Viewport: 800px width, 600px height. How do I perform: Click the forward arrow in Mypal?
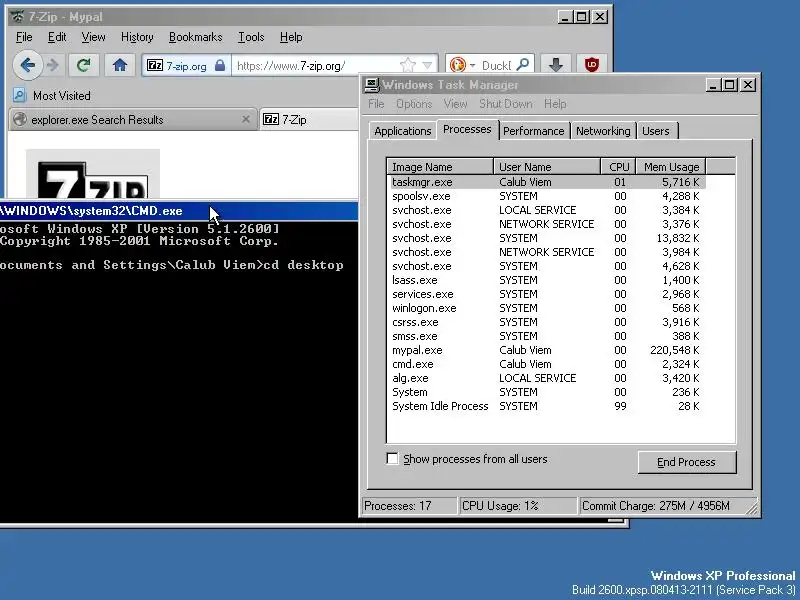click(x=53, y=65)
